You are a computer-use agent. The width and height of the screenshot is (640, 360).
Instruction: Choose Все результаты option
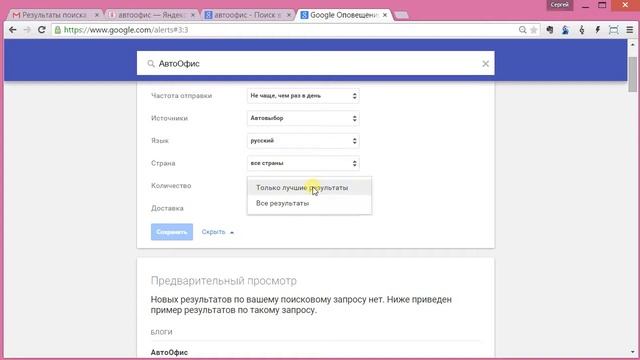(309, 203)
